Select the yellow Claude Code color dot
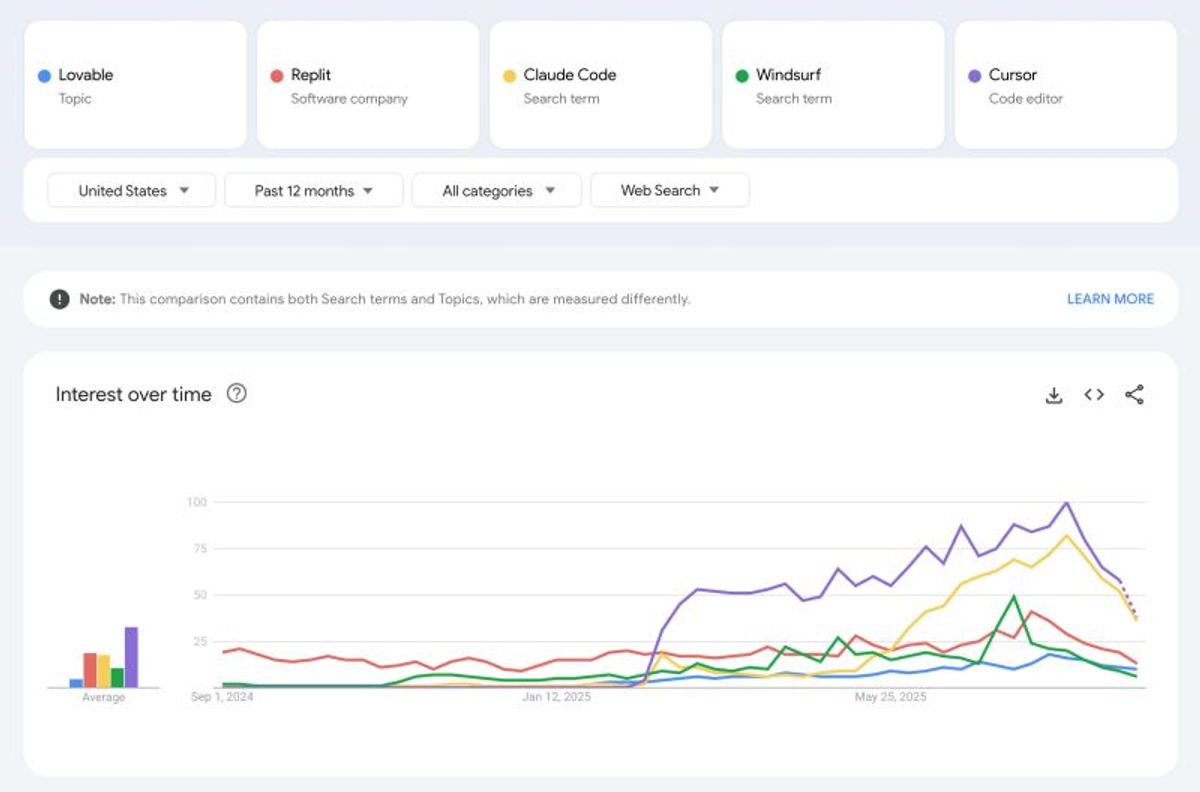 [x=509, y=76]
